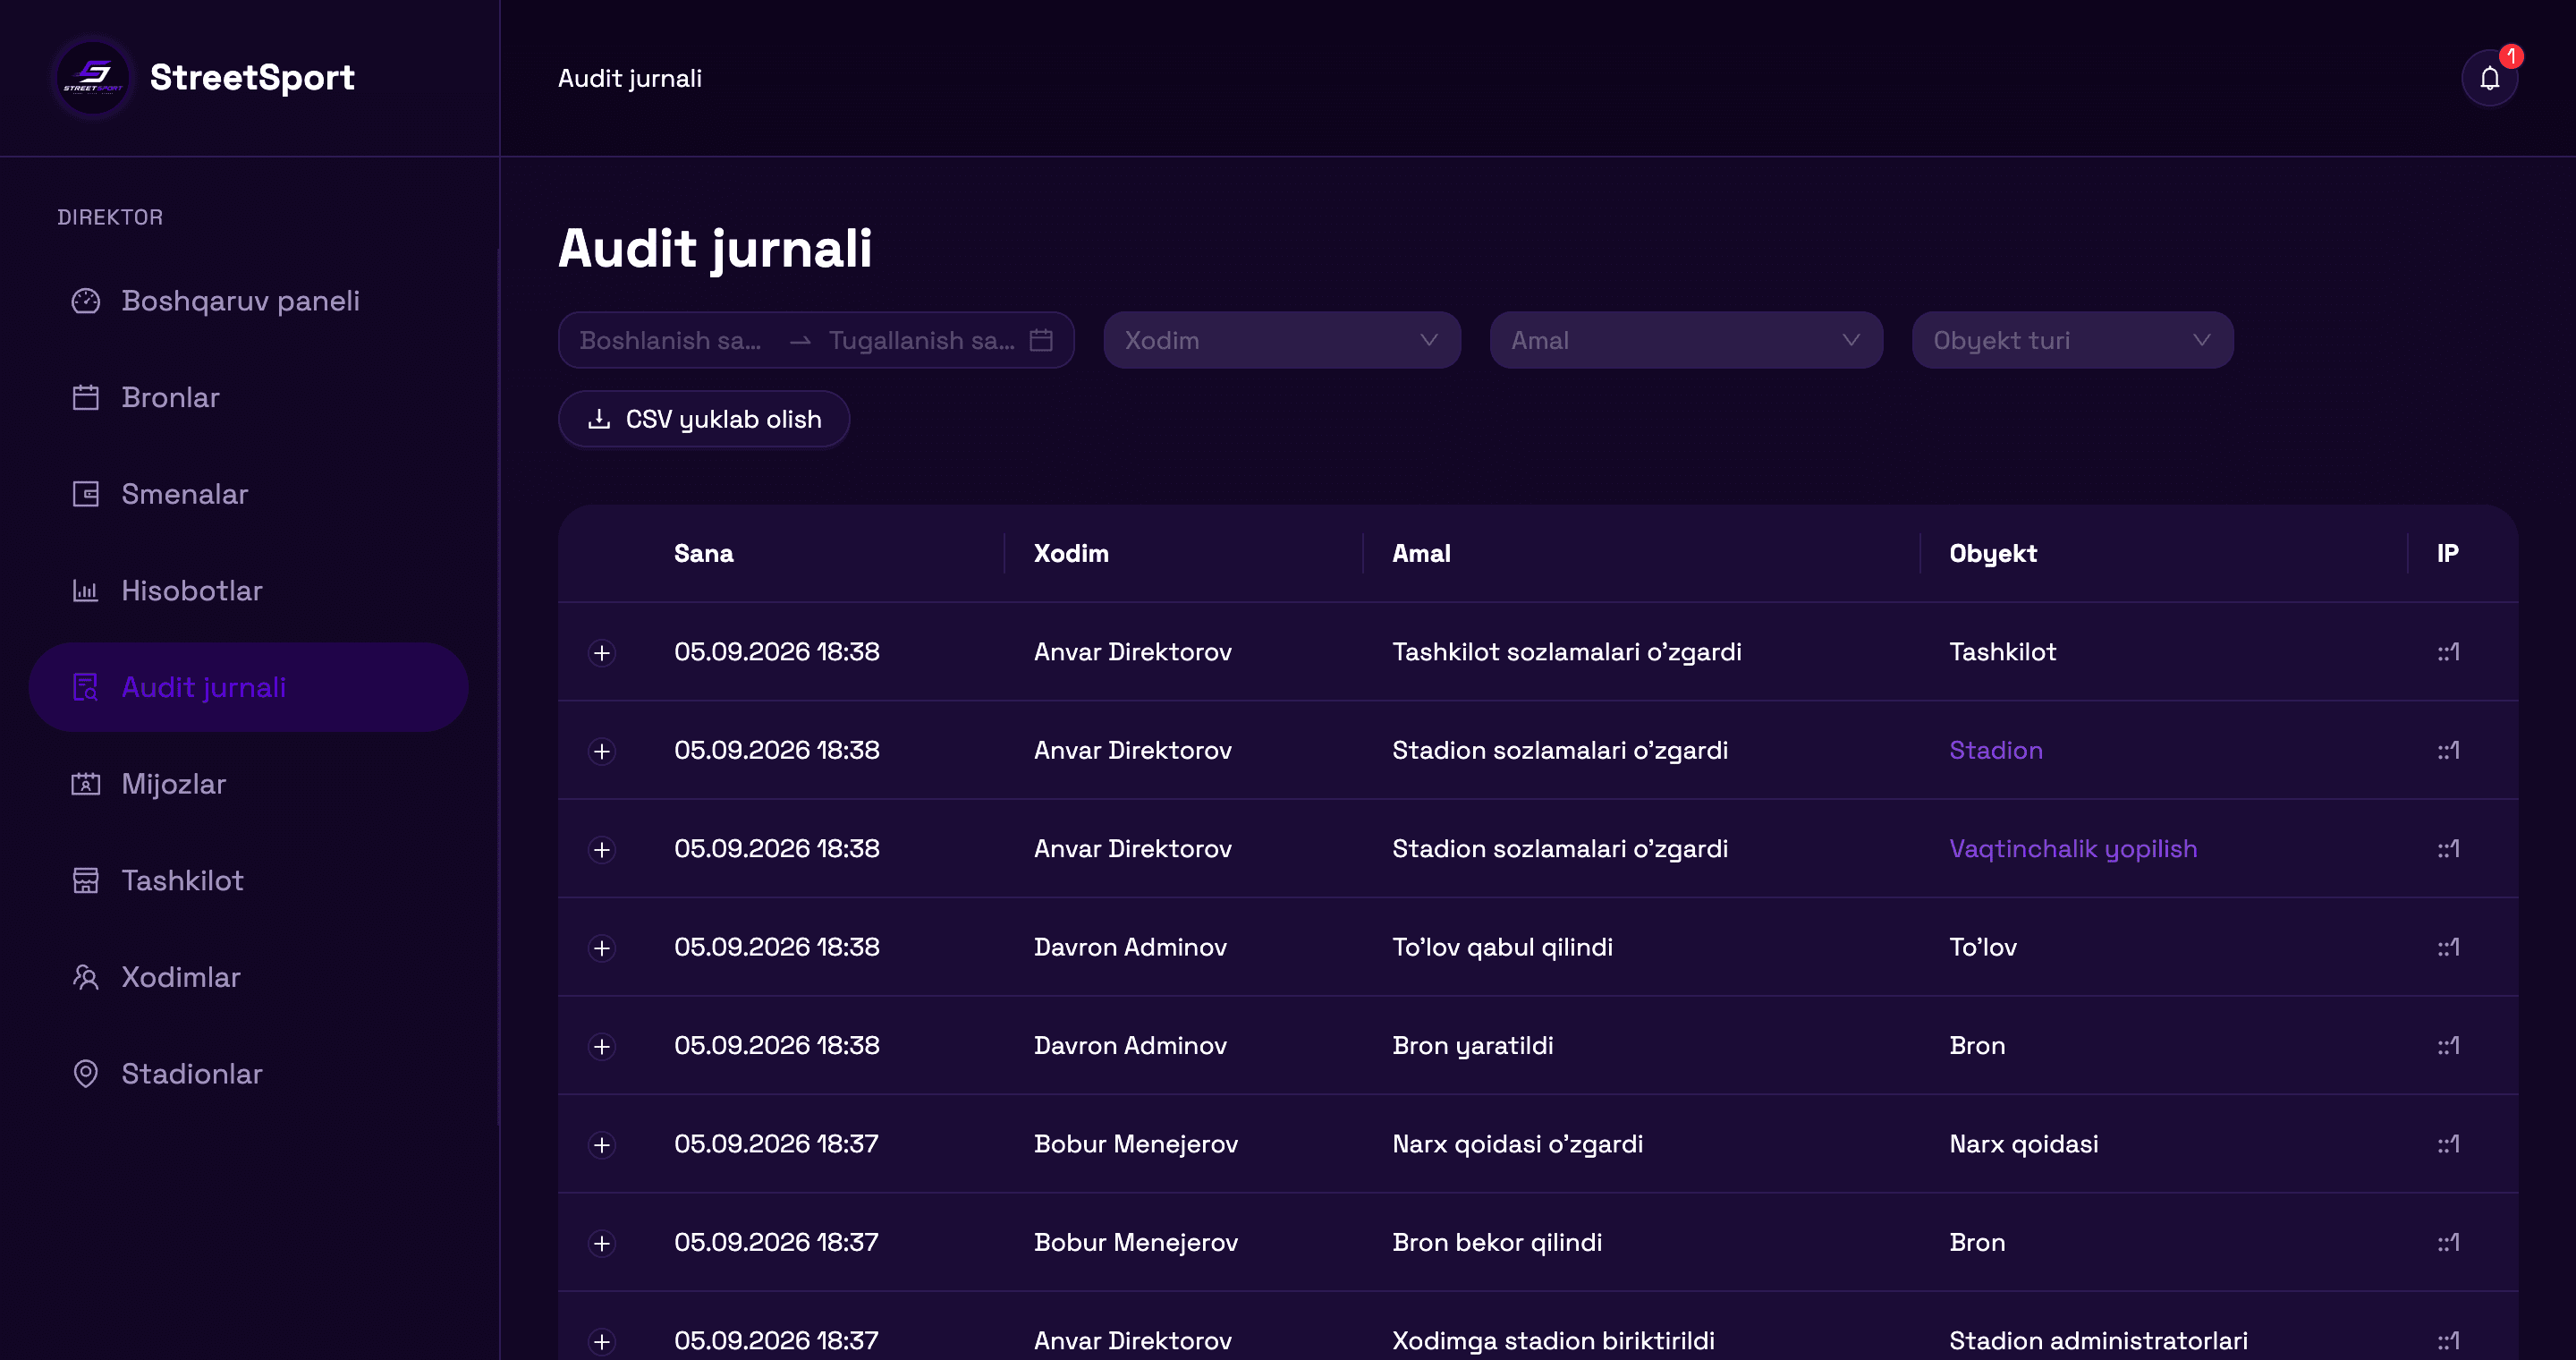
Task: Click the Xodim column header
Action: [x=1071, y=553]
